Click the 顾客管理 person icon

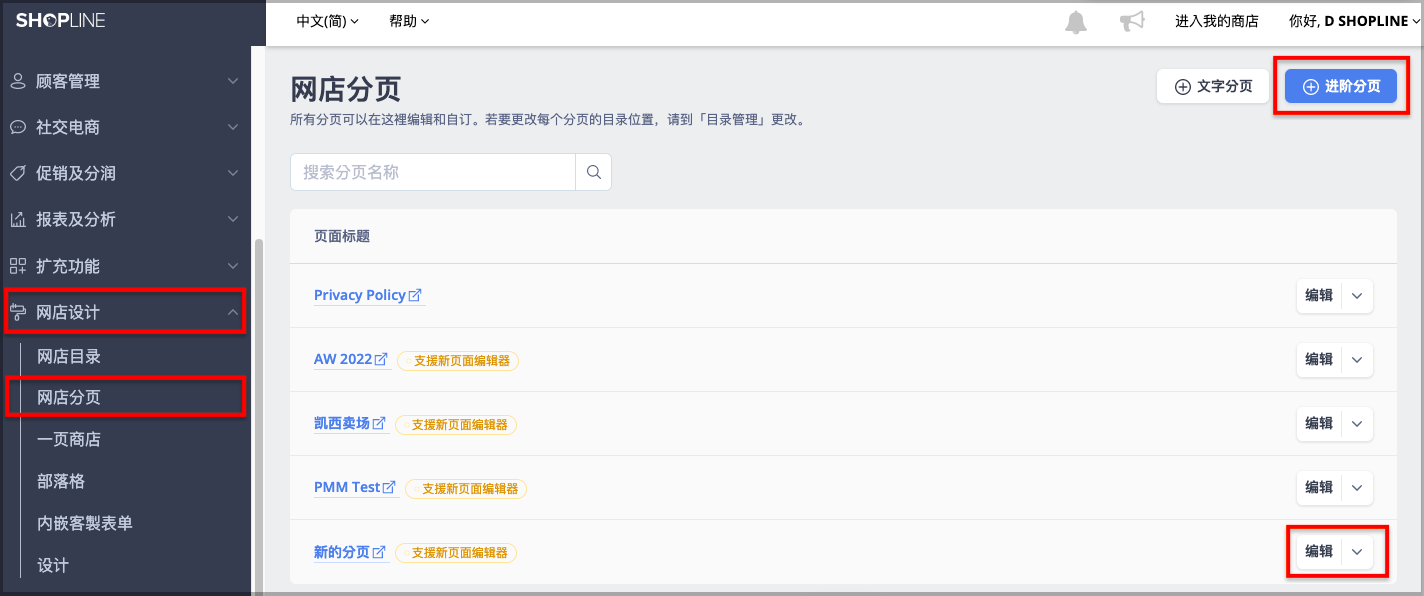pos(18,81)
